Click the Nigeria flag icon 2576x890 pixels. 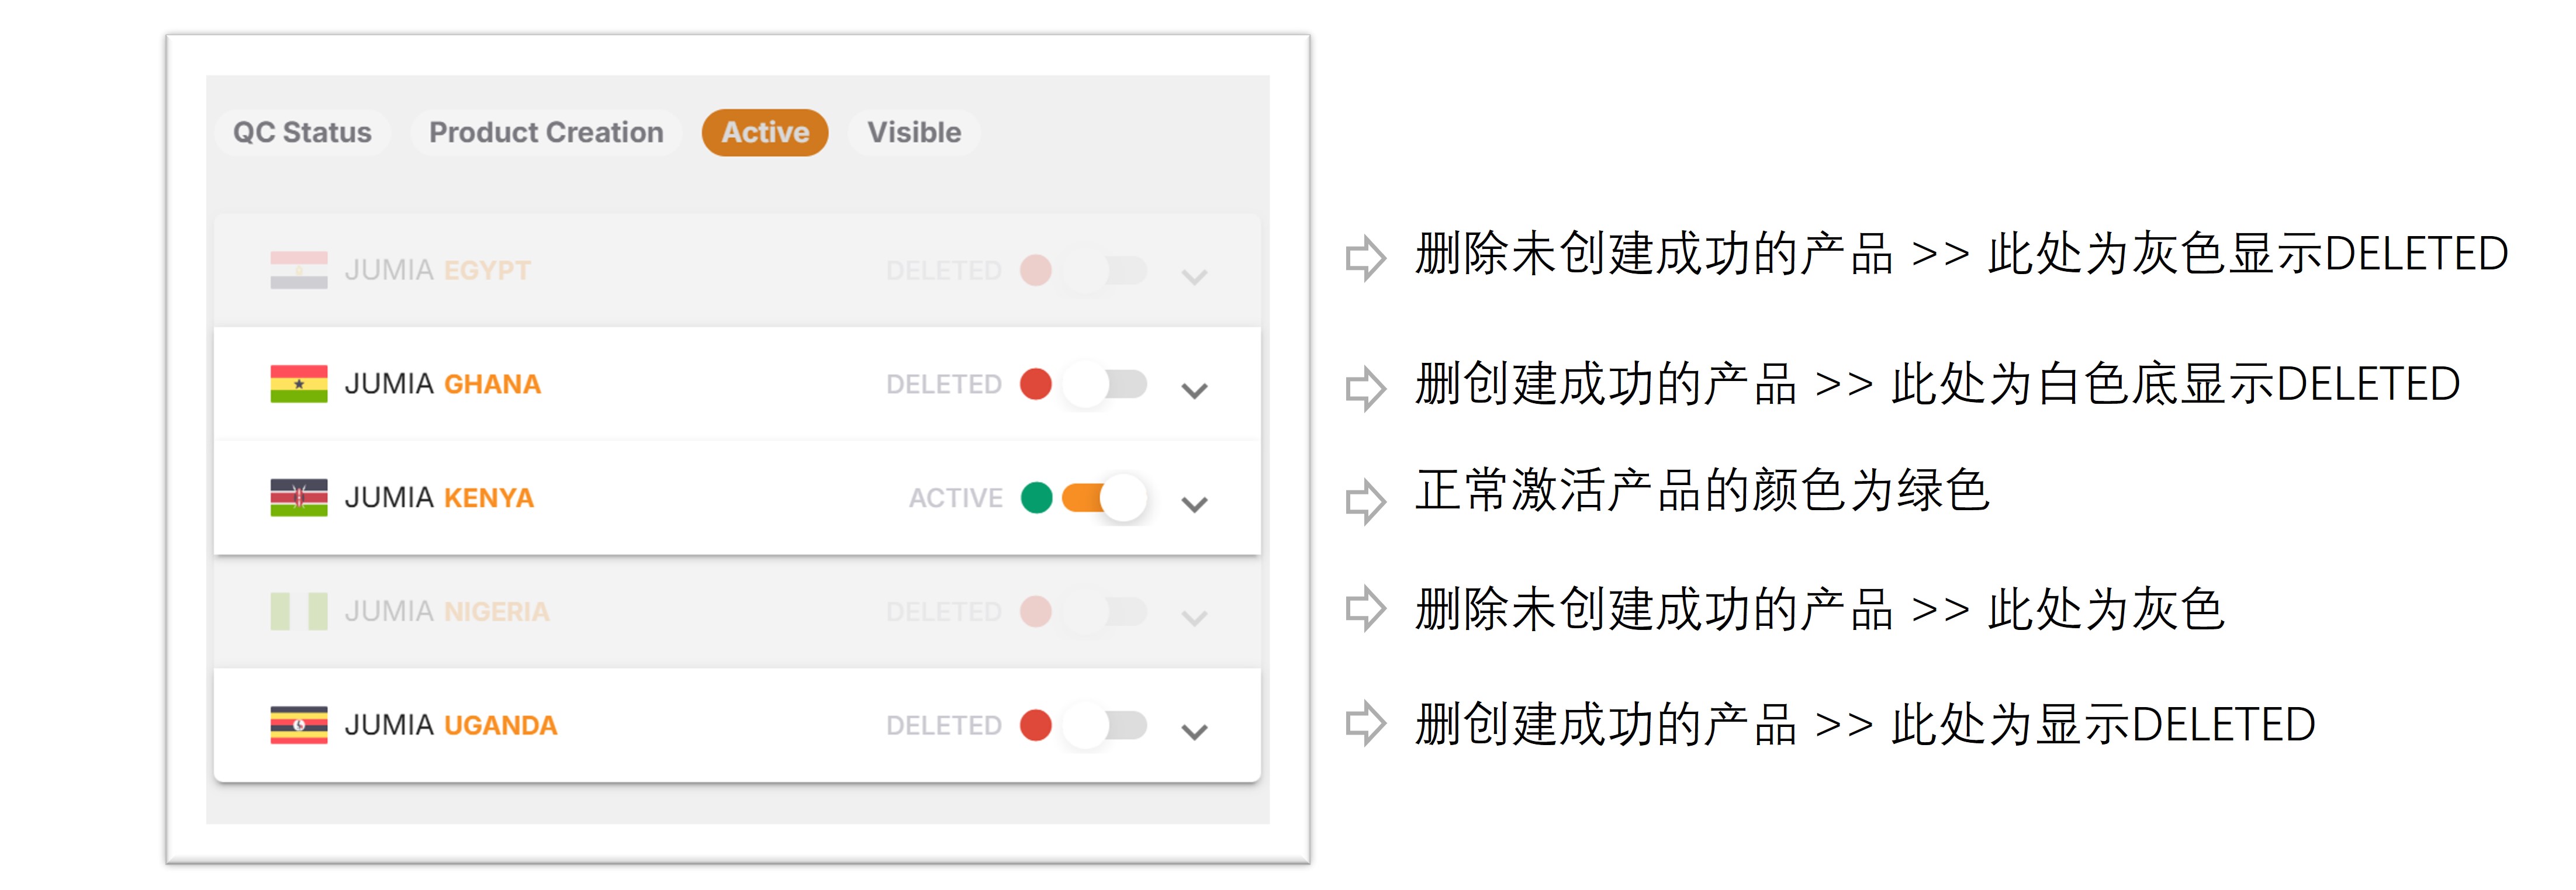(298, 611)
